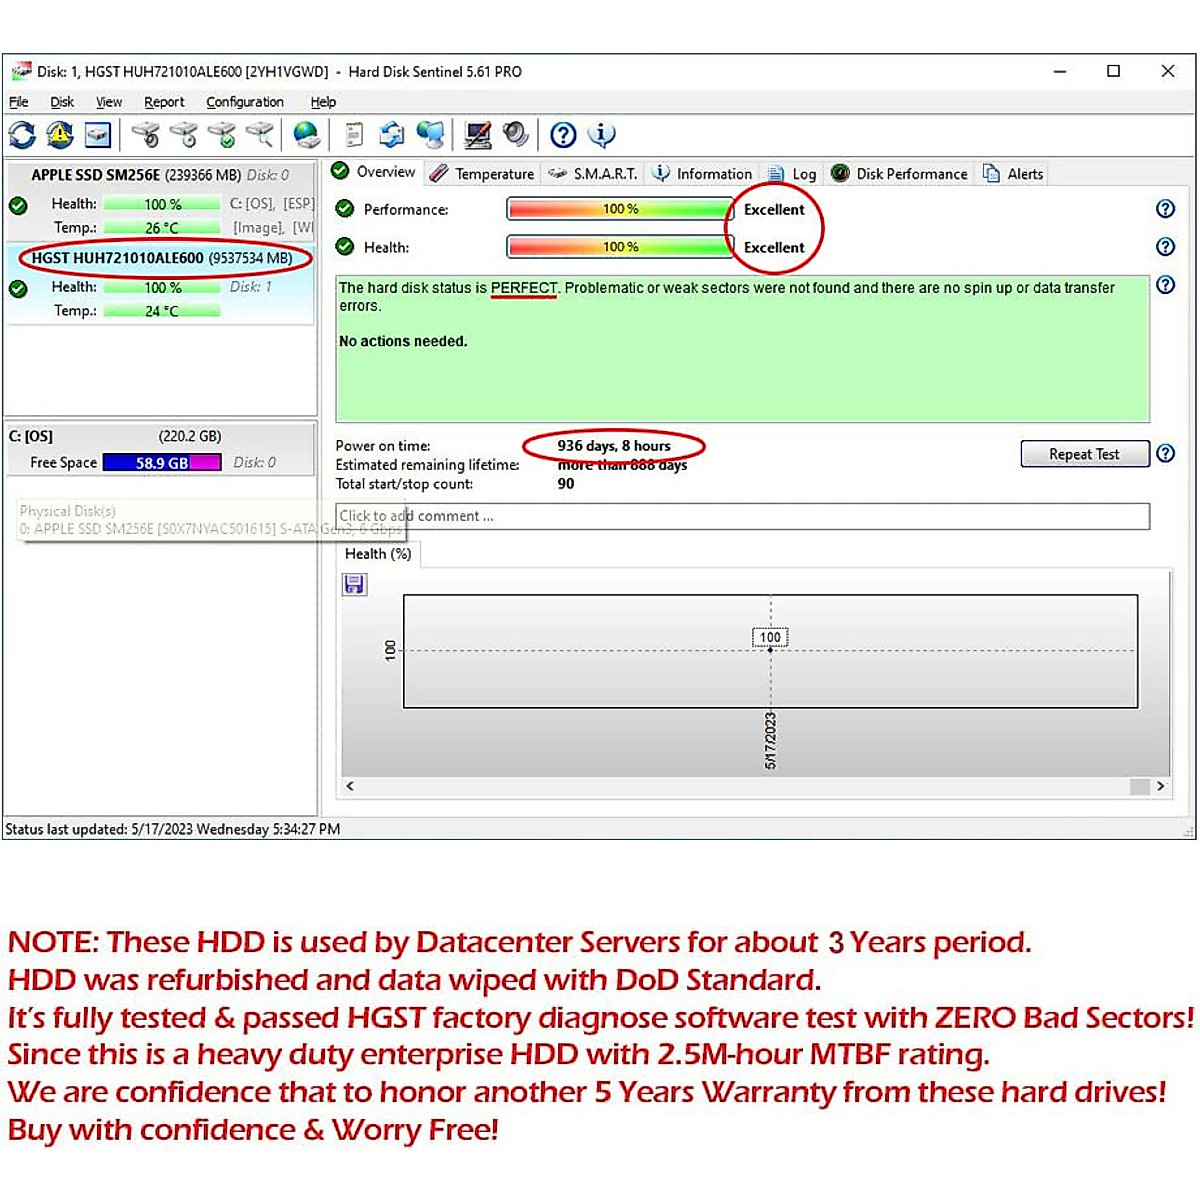Click the comment input field
The image size is (1200, 1200).
click(742, 516)
